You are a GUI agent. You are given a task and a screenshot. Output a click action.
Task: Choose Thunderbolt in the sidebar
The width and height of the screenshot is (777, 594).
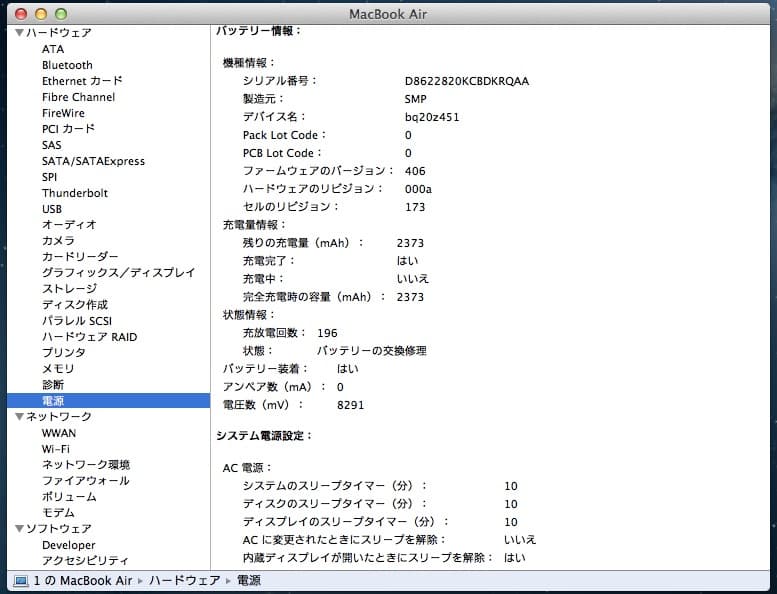75,193
